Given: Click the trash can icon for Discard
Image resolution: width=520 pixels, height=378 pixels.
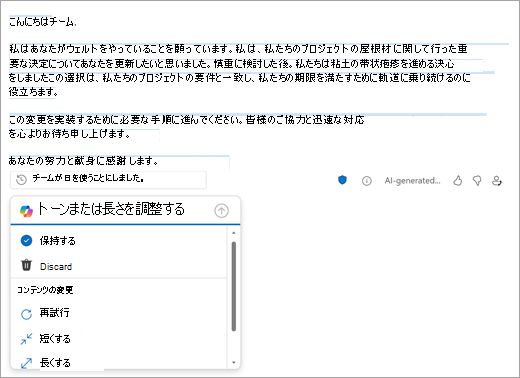Looking at the screenshot, I should pos(26,265).
